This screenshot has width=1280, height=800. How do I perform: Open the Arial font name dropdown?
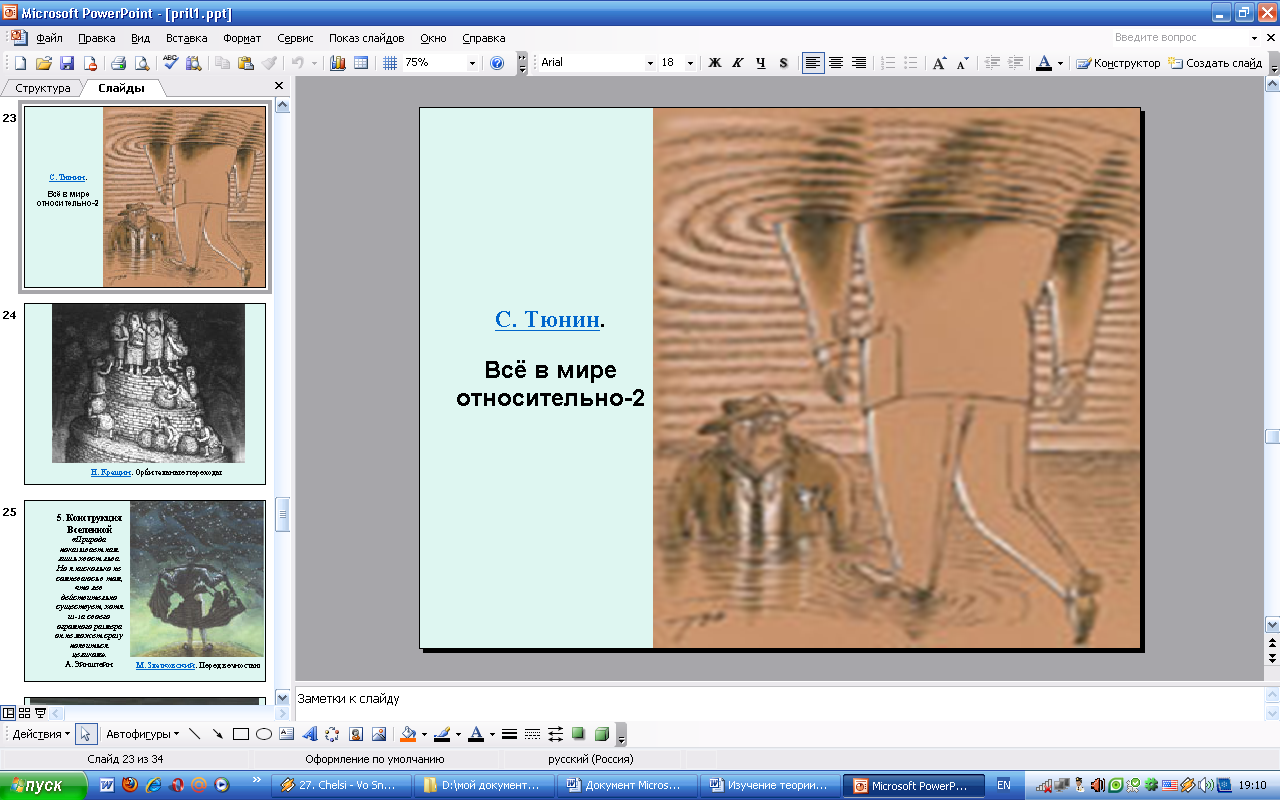(x=650, y=63)
